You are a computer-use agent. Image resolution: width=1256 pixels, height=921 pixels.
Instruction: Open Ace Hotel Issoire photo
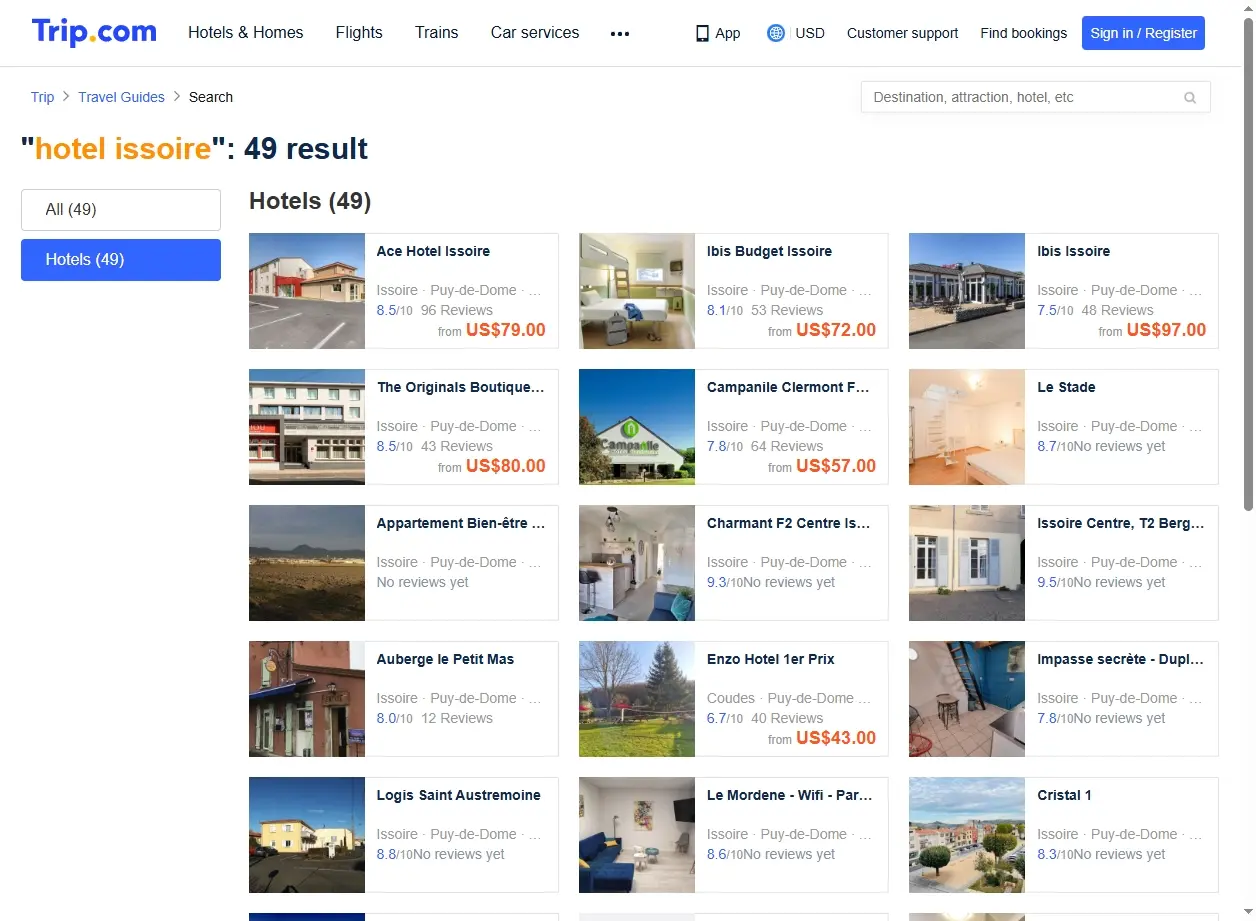[x=307, y=291]
